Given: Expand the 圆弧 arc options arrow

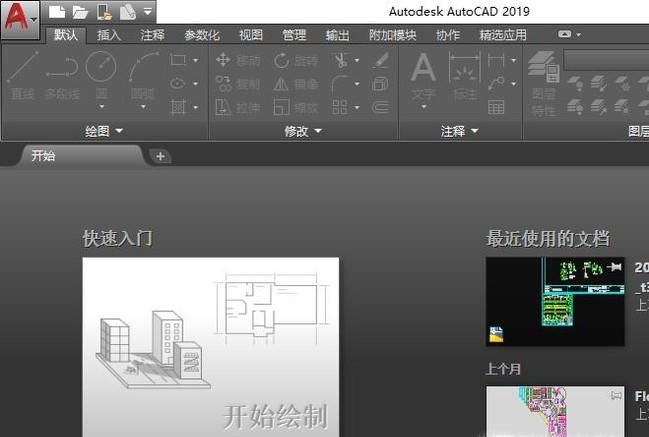Looking at the screenshot, I should (143, 106).
